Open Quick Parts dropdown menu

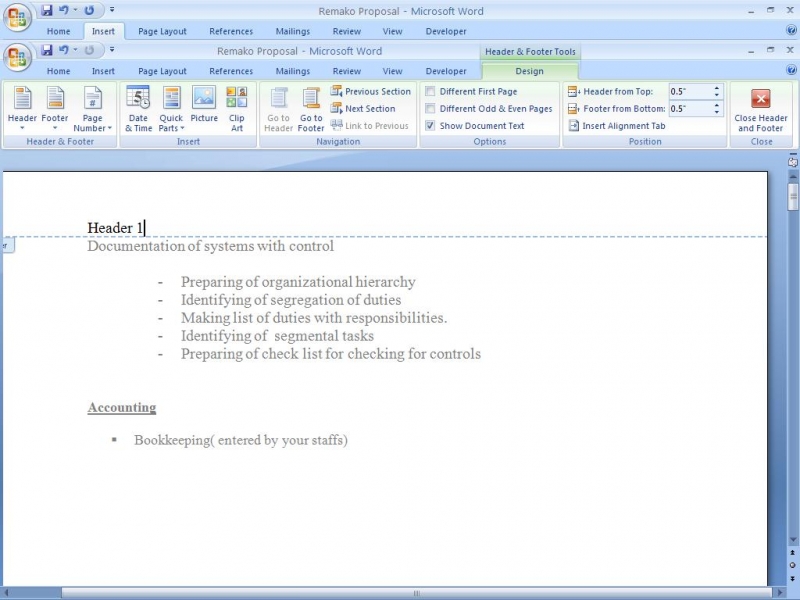171,109
